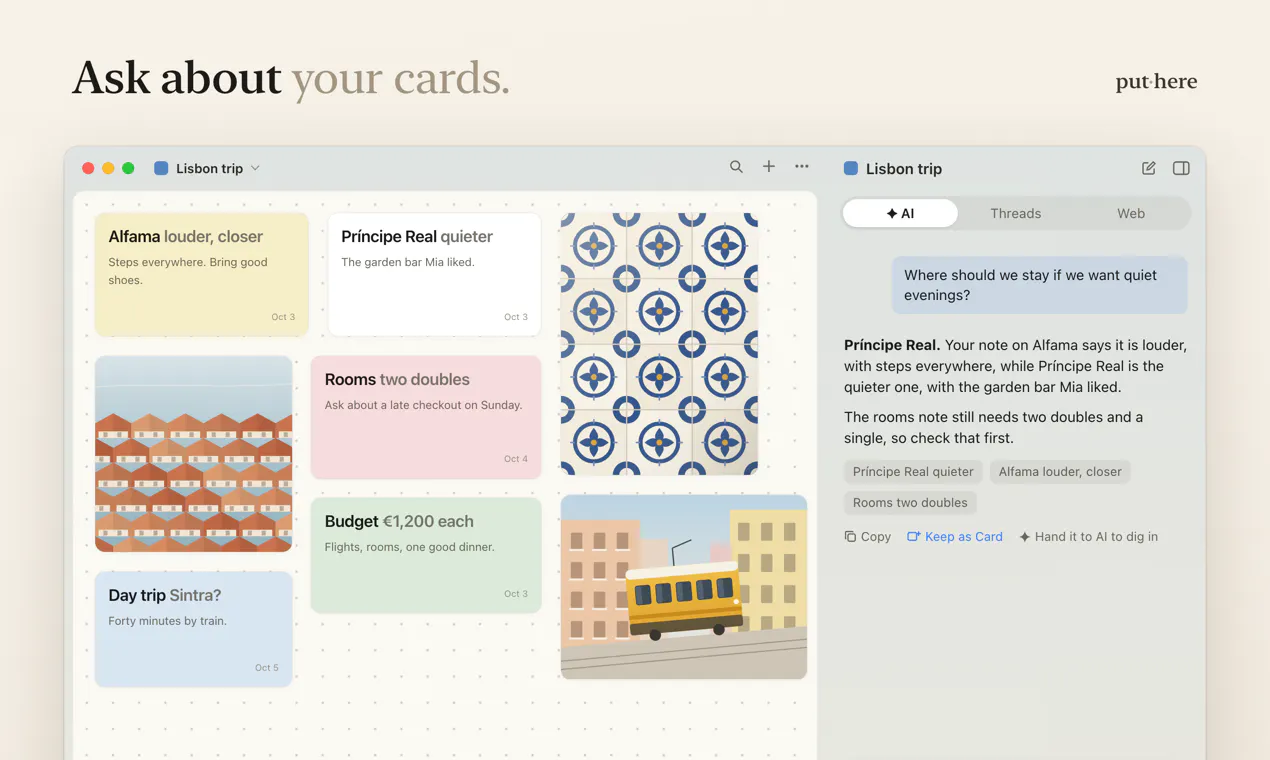Click the question bubble about quiet evenings
This screenshot has width=1270, height=760.
[1040, 285]
